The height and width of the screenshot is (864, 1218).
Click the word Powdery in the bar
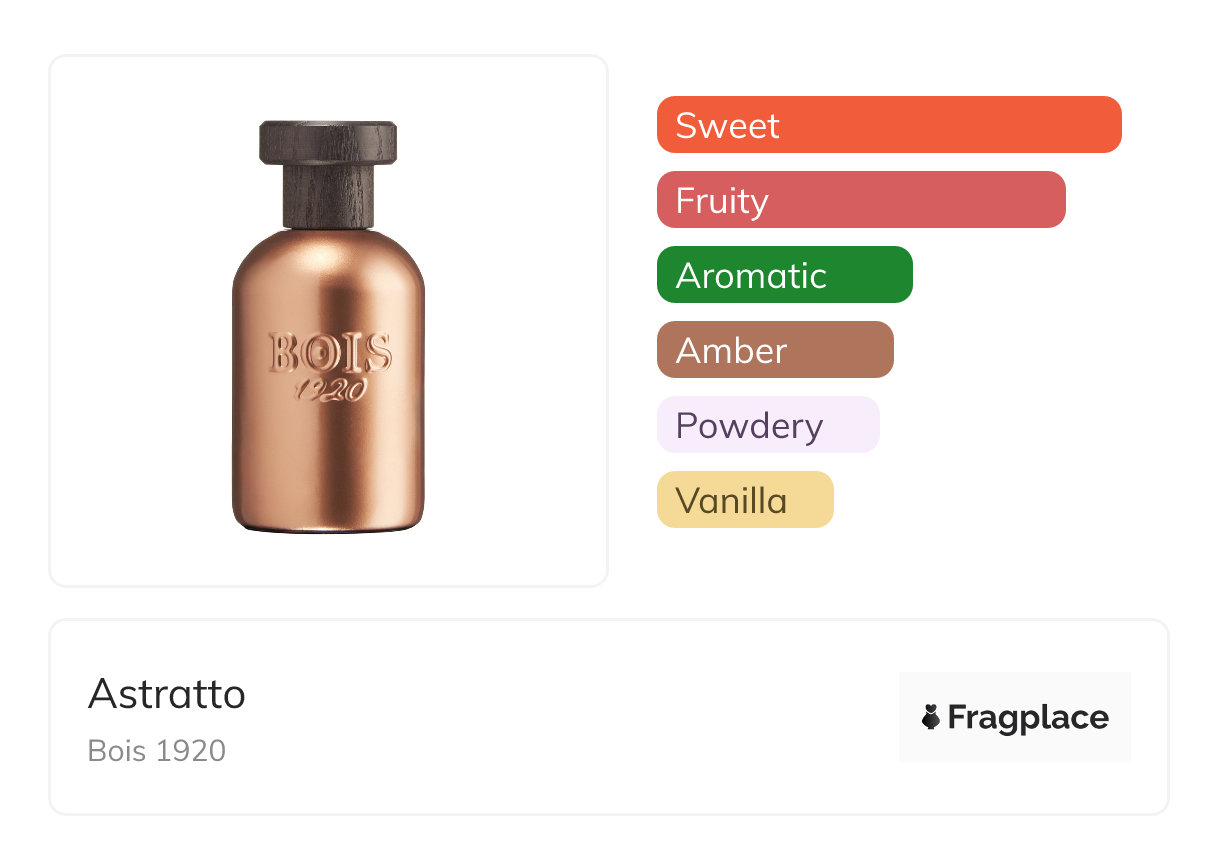pyautogui.click(x=749, y=426)
